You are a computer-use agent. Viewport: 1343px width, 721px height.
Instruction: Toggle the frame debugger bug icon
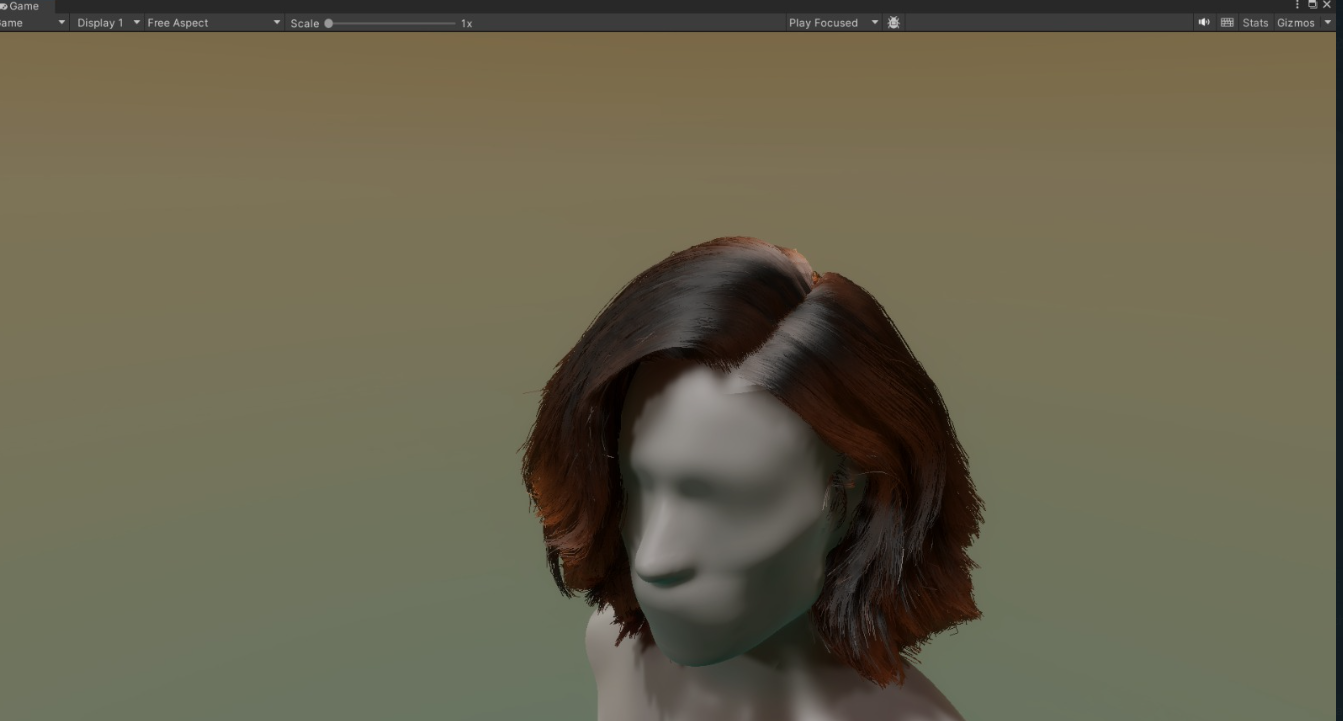click(894, 23)
